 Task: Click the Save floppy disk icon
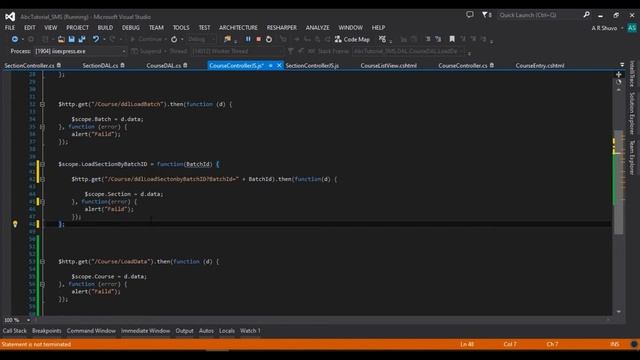click(71, 39)
